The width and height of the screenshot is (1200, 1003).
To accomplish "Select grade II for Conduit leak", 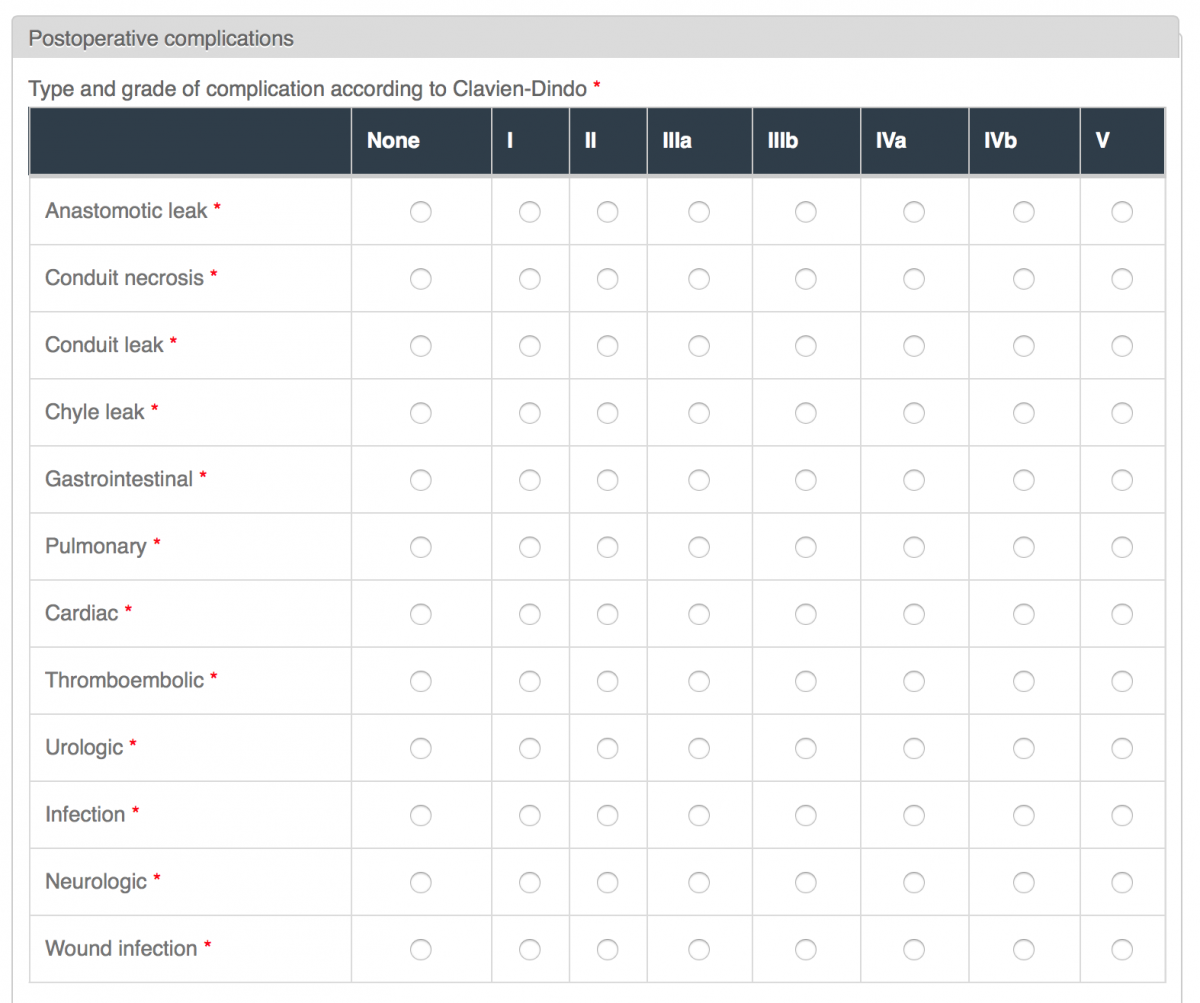I will (607, 346).
